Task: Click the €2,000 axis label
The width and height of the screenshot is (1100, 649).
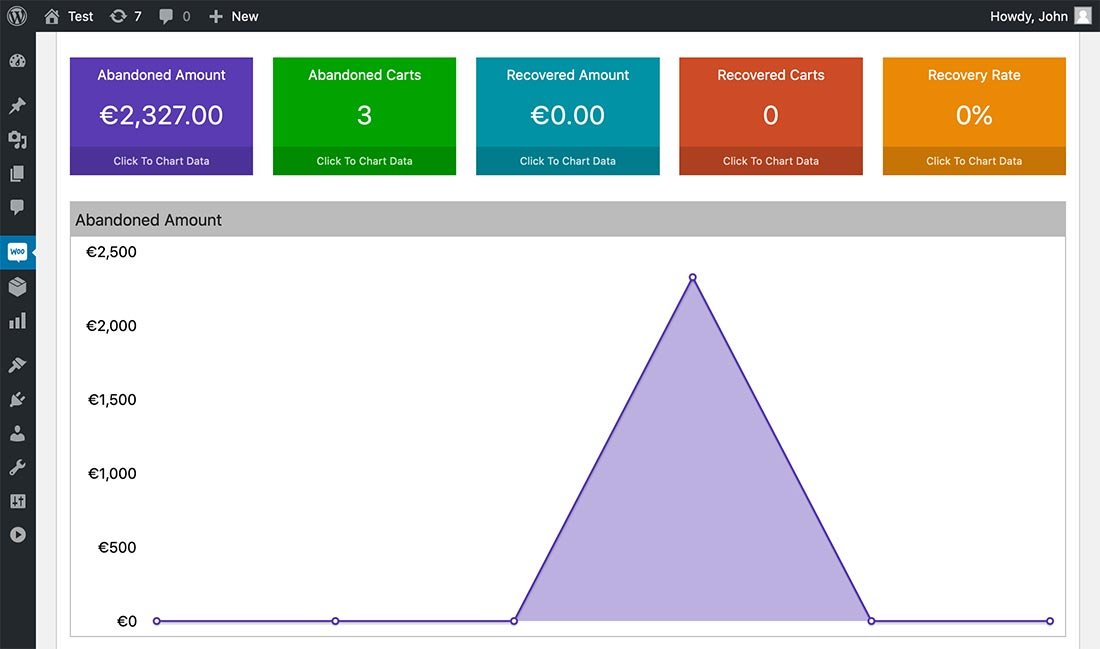Action: (x=111, y=326)
